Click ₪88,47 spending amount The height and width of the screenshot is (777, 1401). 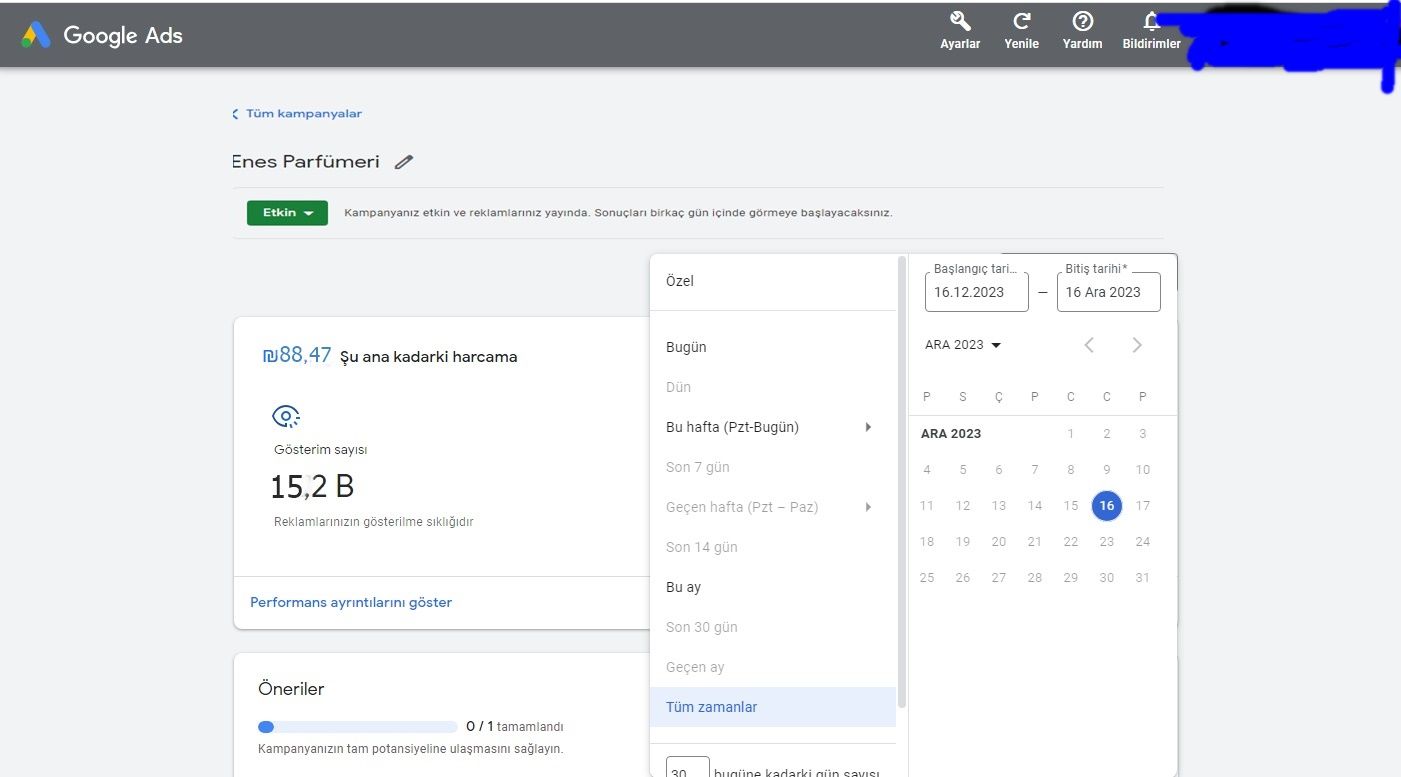[296, 355]
